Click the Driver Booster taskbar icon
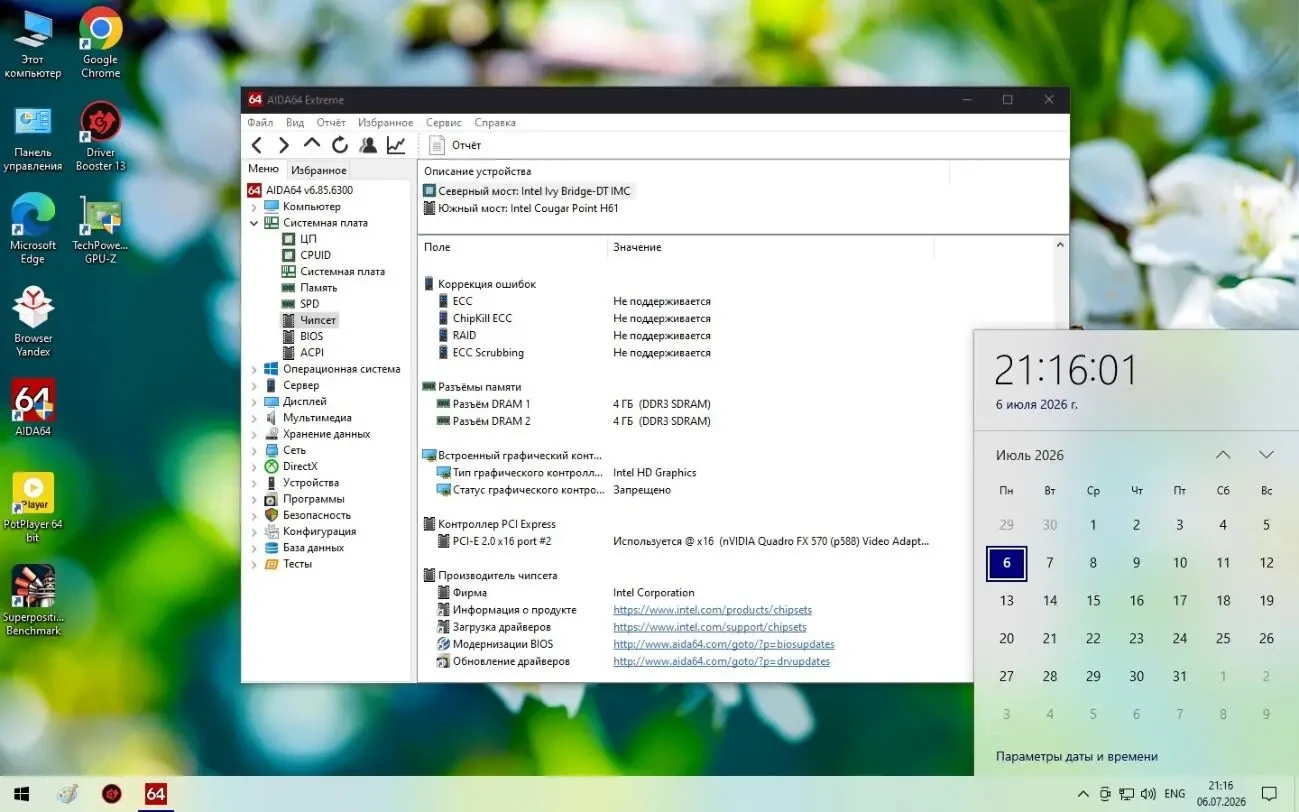The image size is (1299, 812). [x=111, y=794]
